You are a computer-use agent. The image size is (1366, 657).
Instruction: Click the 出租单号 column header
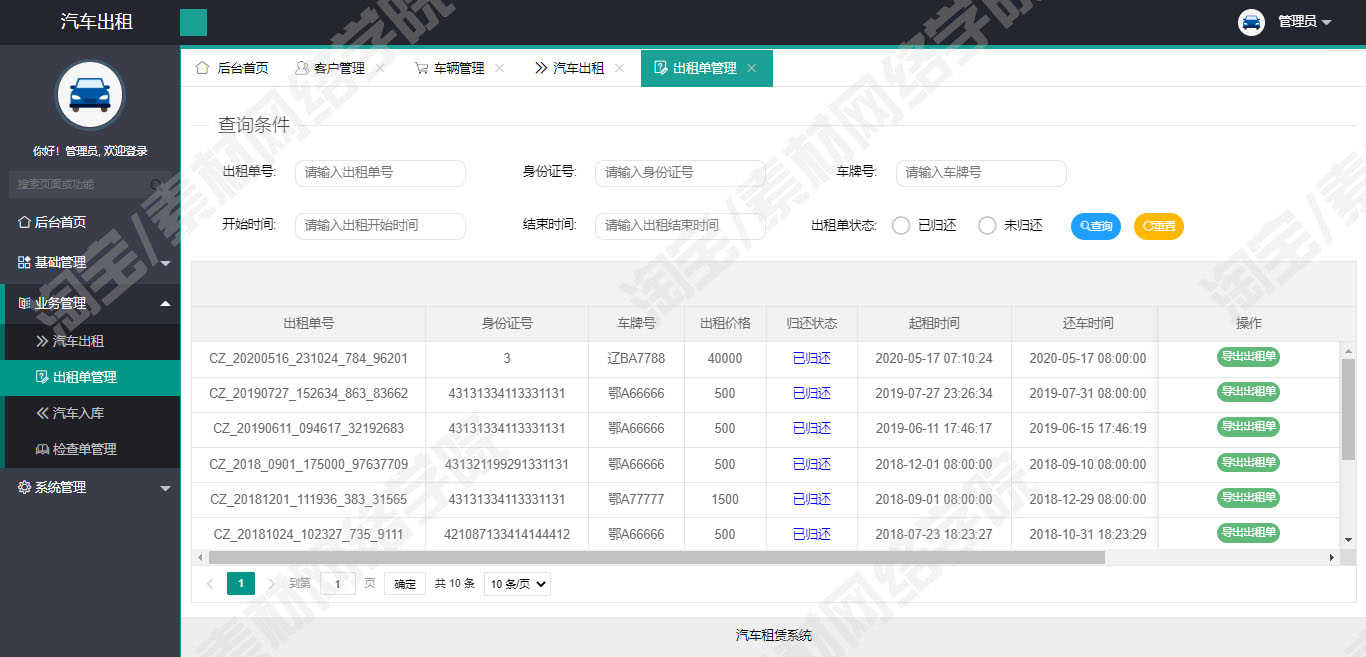tap(309, 323)
